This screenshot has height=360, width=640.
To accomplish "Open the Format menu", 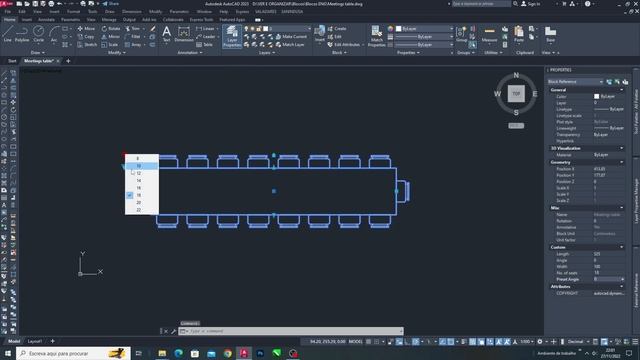I will (x=73, y=12).
